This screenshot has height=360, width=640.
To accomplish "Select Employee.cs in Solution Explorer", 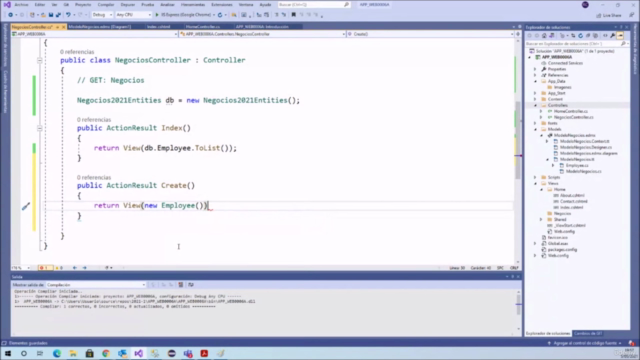I will [x=577, y=165].
